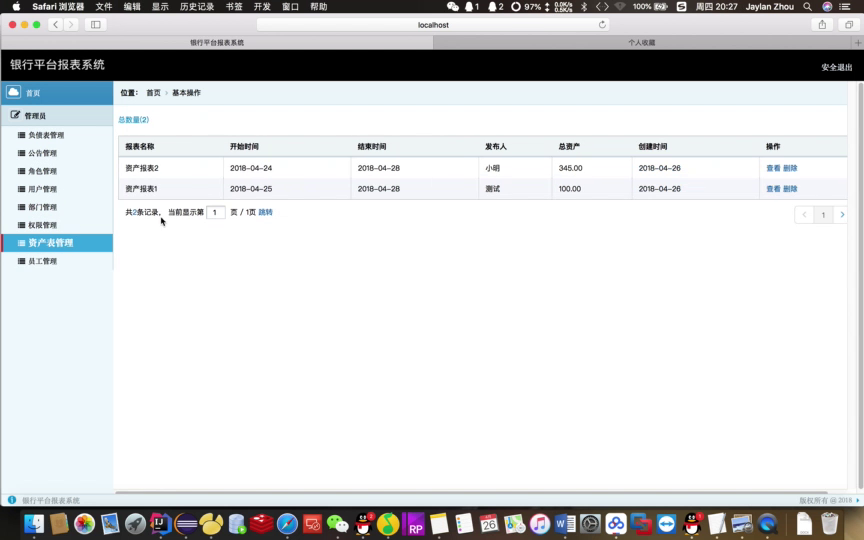Go to next page with right chevron
The width and height of the screenshot is (864, 540).
(x=841, y=215)
